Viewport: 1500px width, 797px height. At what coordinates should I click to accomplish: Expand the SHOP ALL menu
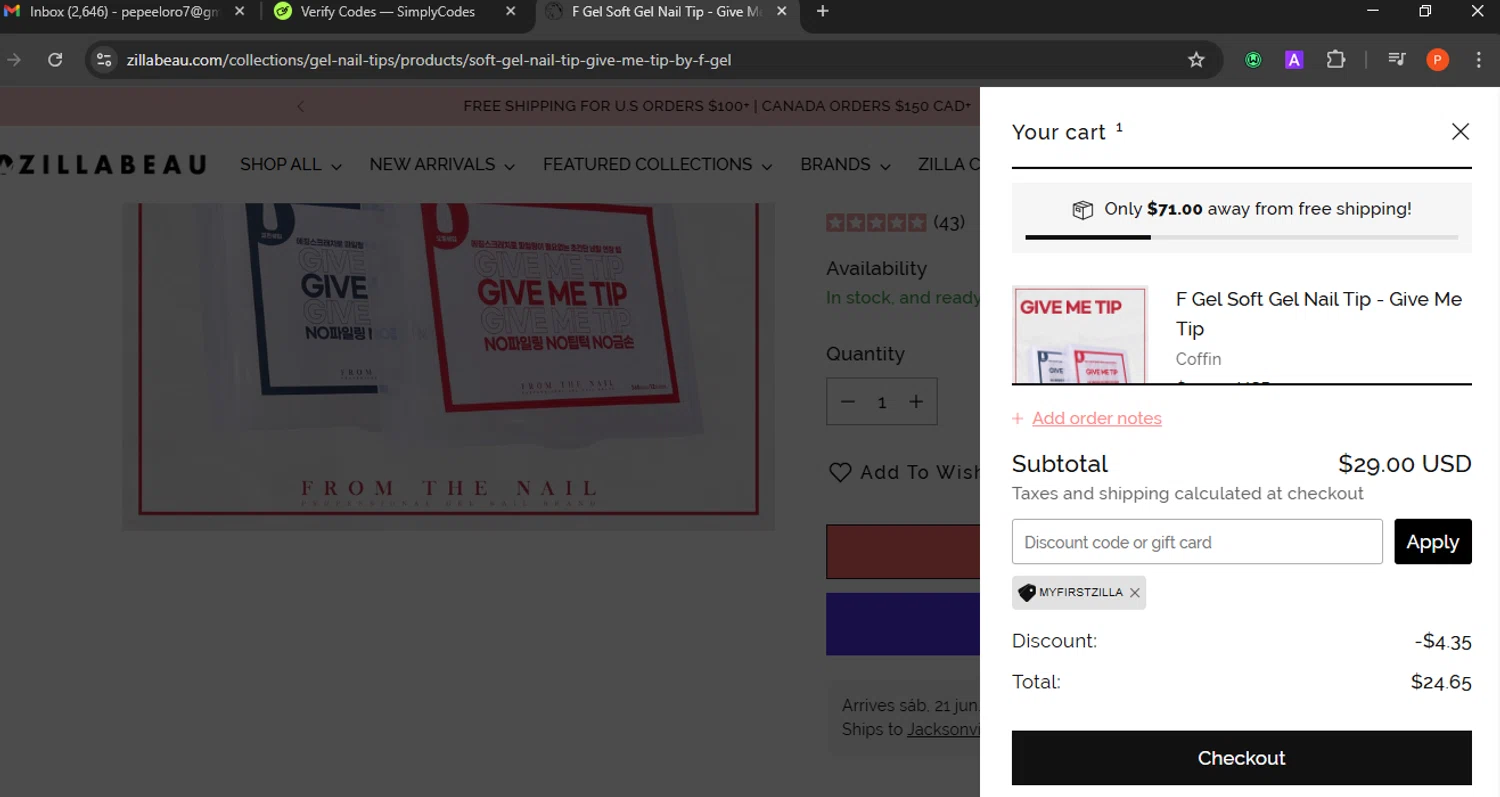291,164
